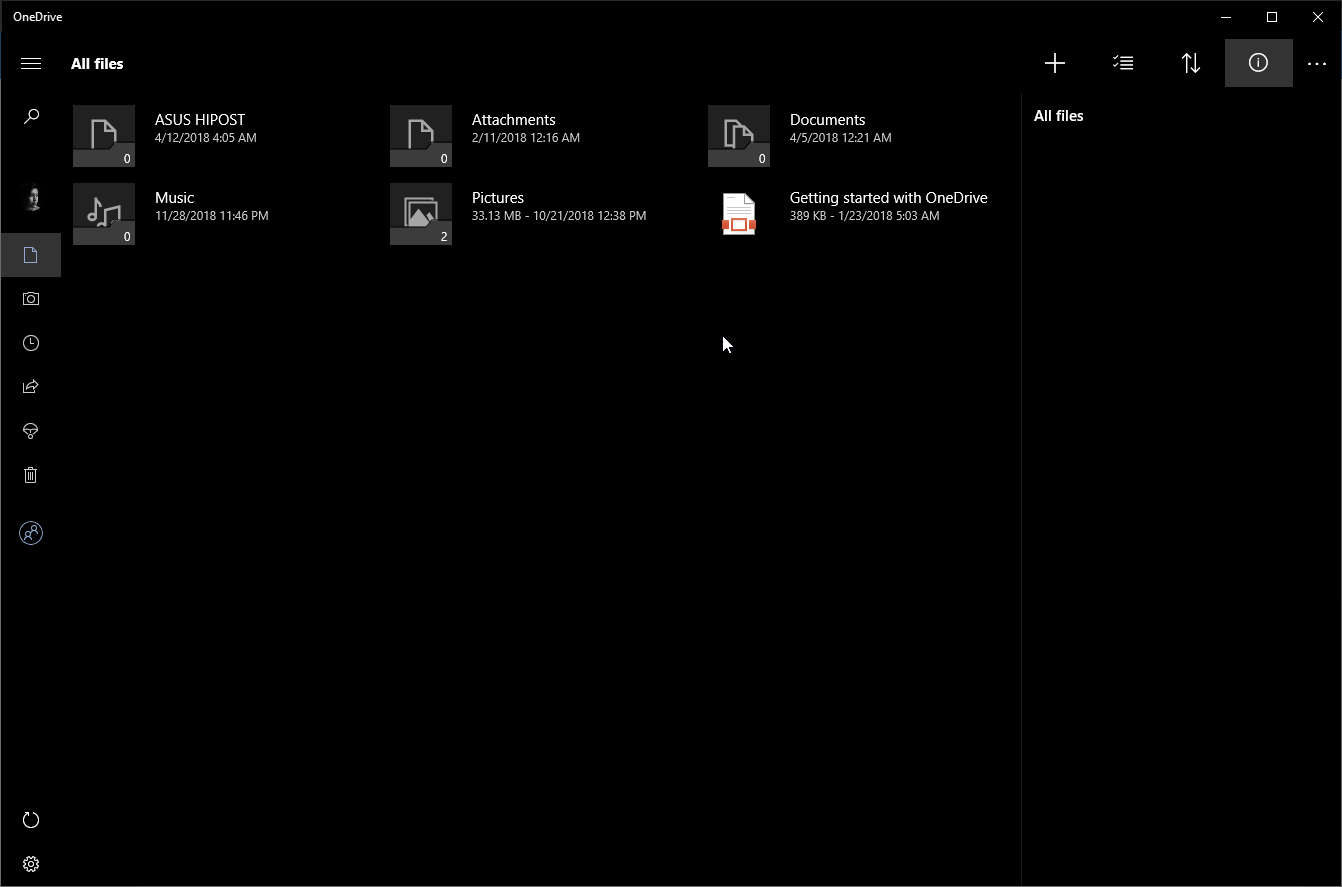Start a sync with the refresh icon

coord(31,820)
